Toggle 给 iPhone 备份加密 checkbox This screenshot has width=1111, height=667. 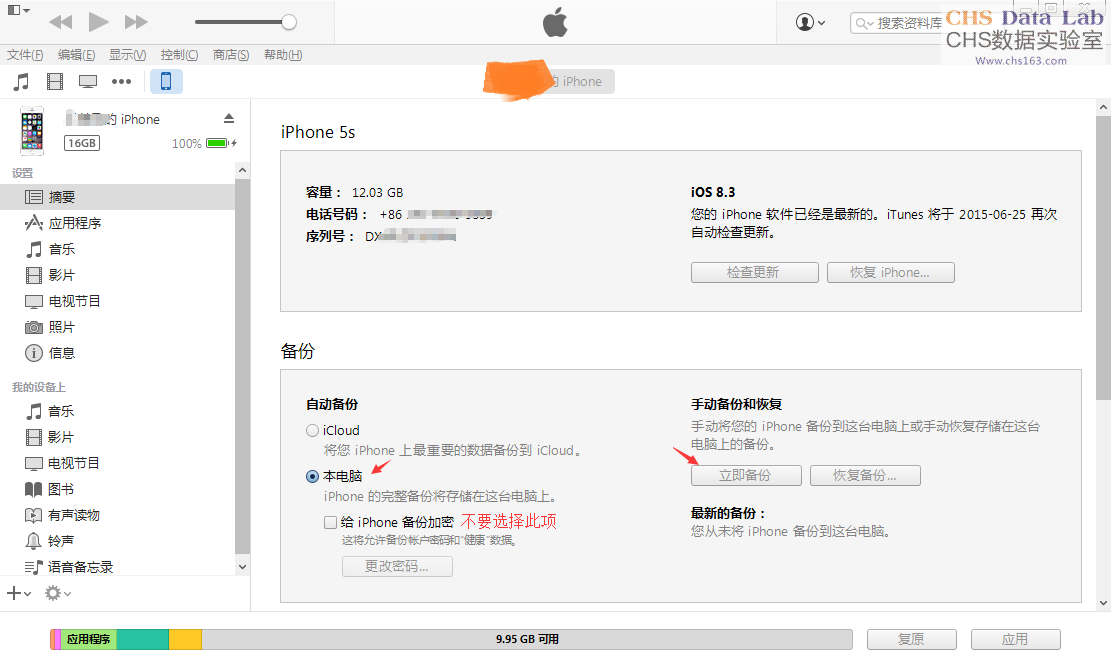tap(330, 522)
